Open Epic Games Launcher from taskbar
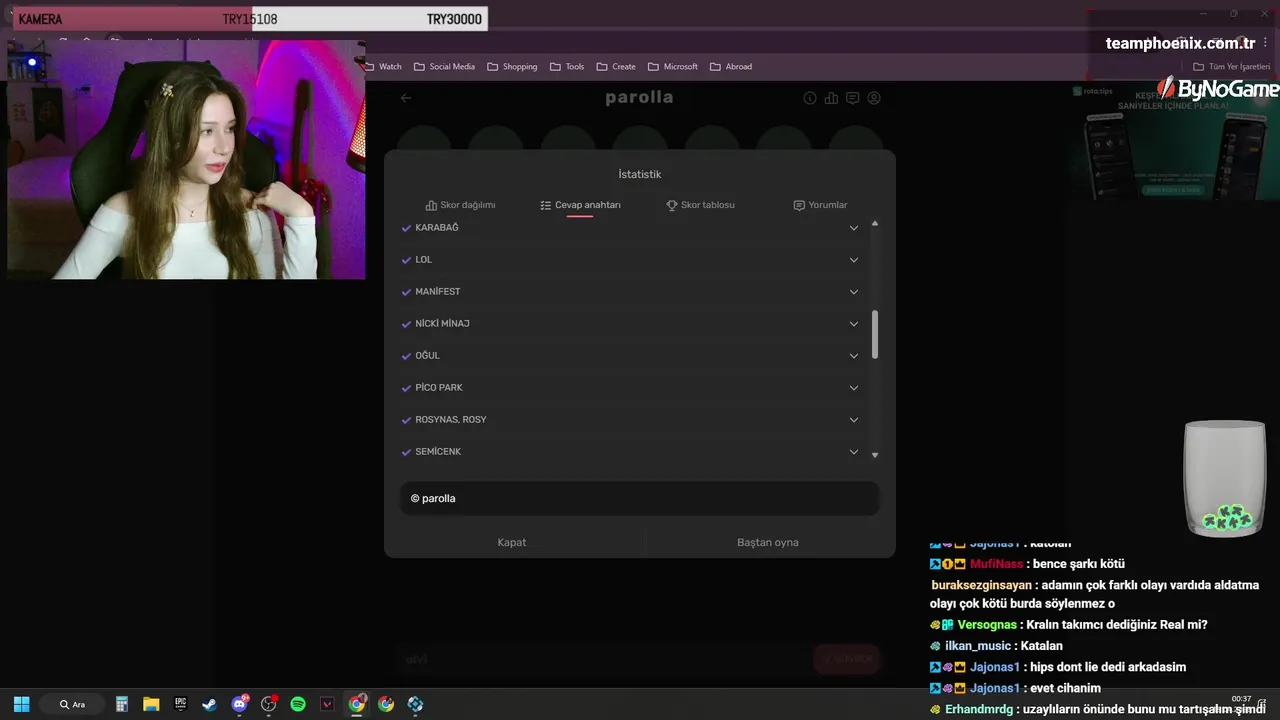1280x720 pixels. click(180, 704)
